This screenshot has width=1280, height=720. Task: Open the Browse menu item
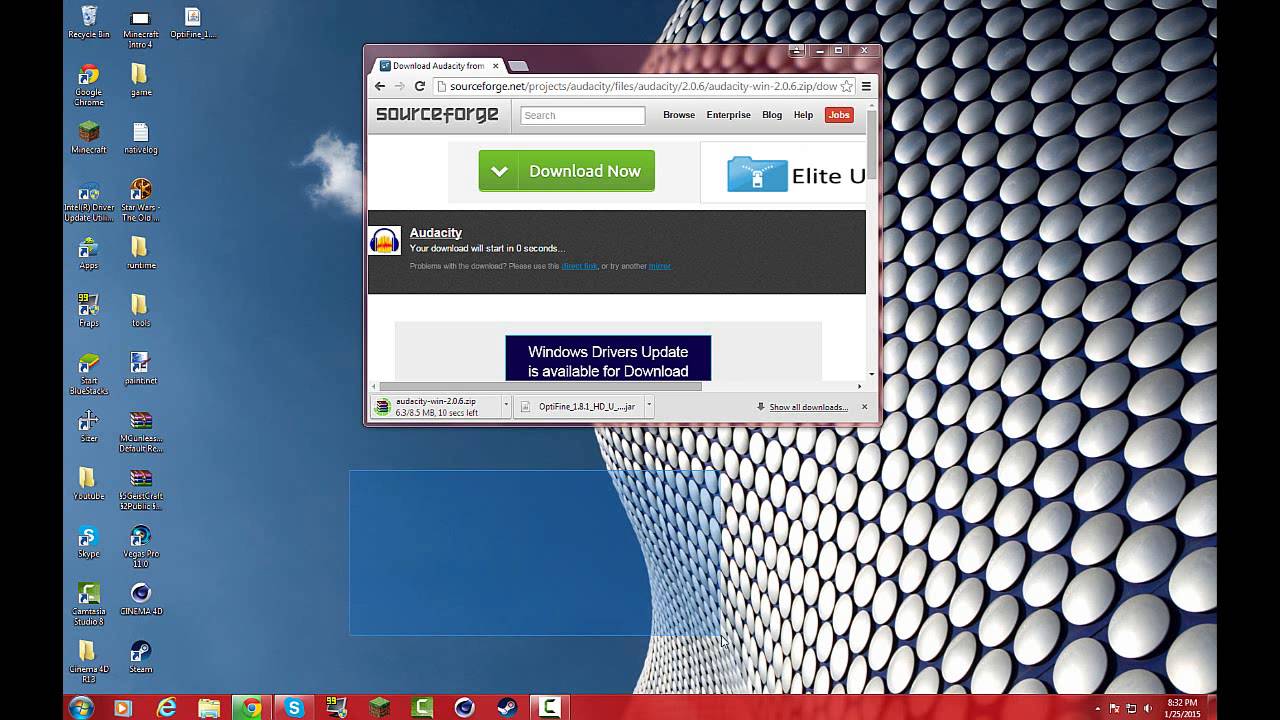[679, 115]
